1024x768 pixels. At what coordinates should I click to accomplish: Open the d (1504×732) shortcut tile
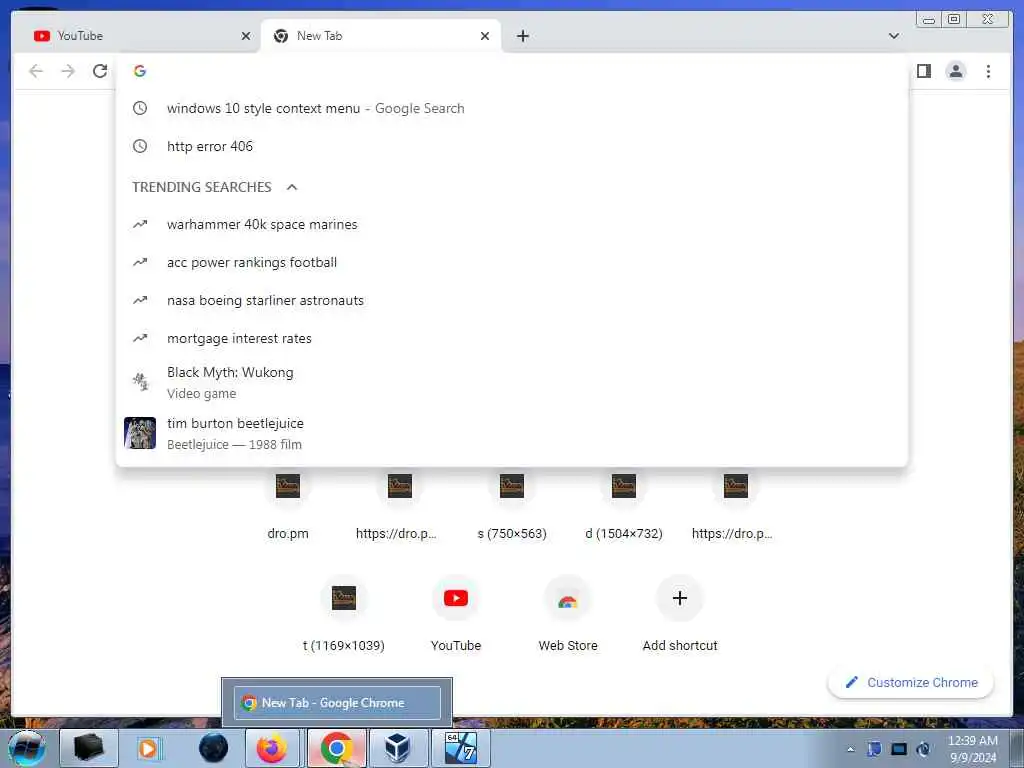pos(624,507)
